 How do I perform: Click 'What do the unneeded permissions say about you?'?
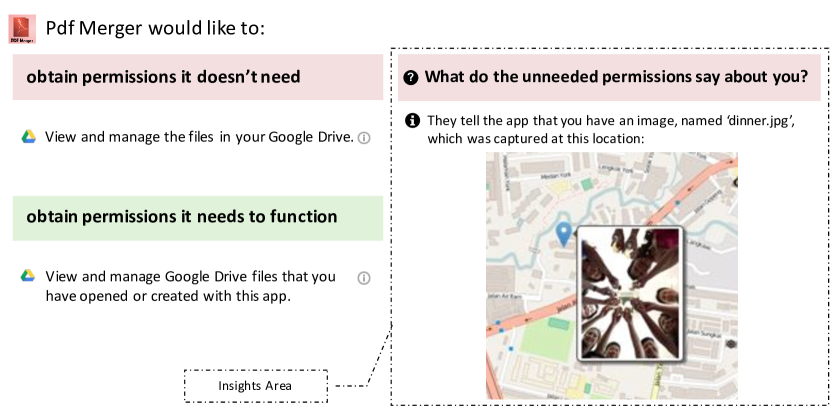(616, 77)
